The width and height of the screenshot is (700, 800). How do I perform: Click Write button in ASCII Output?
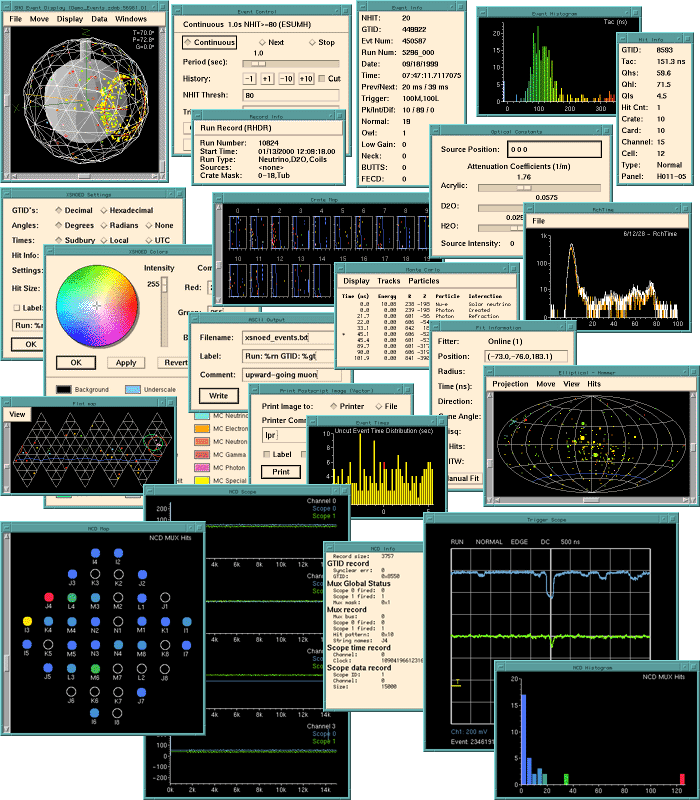click(x=218, y=395)
